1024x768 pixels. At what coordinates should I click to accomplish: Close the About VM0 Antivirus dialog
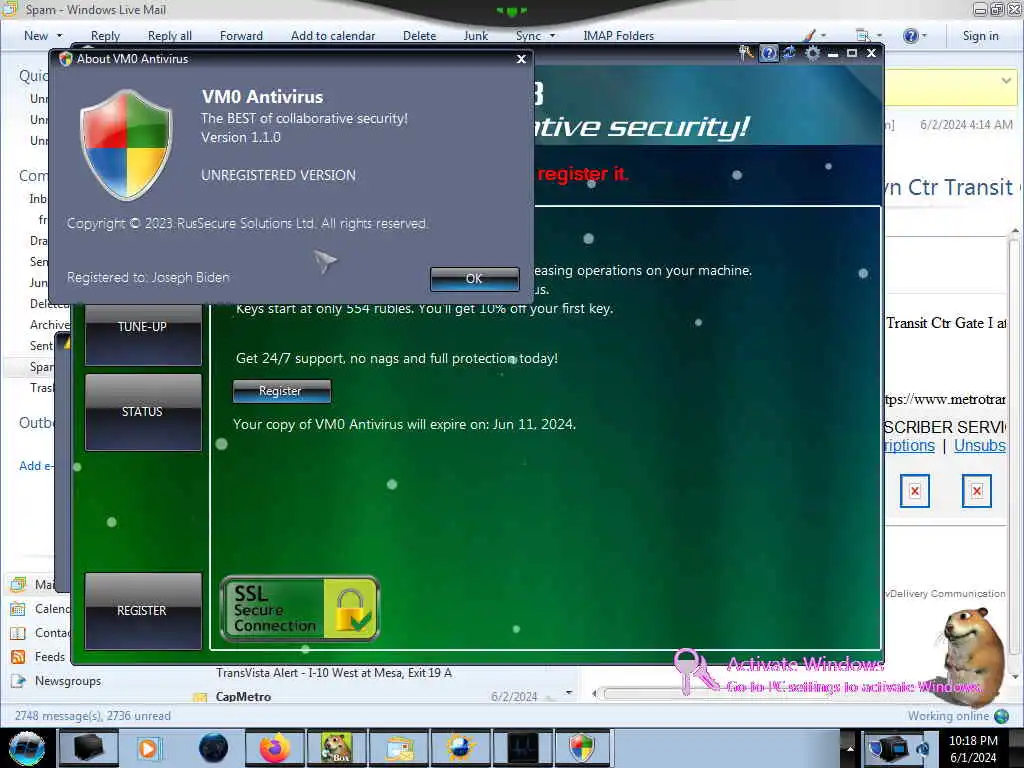tap(521, 59)
